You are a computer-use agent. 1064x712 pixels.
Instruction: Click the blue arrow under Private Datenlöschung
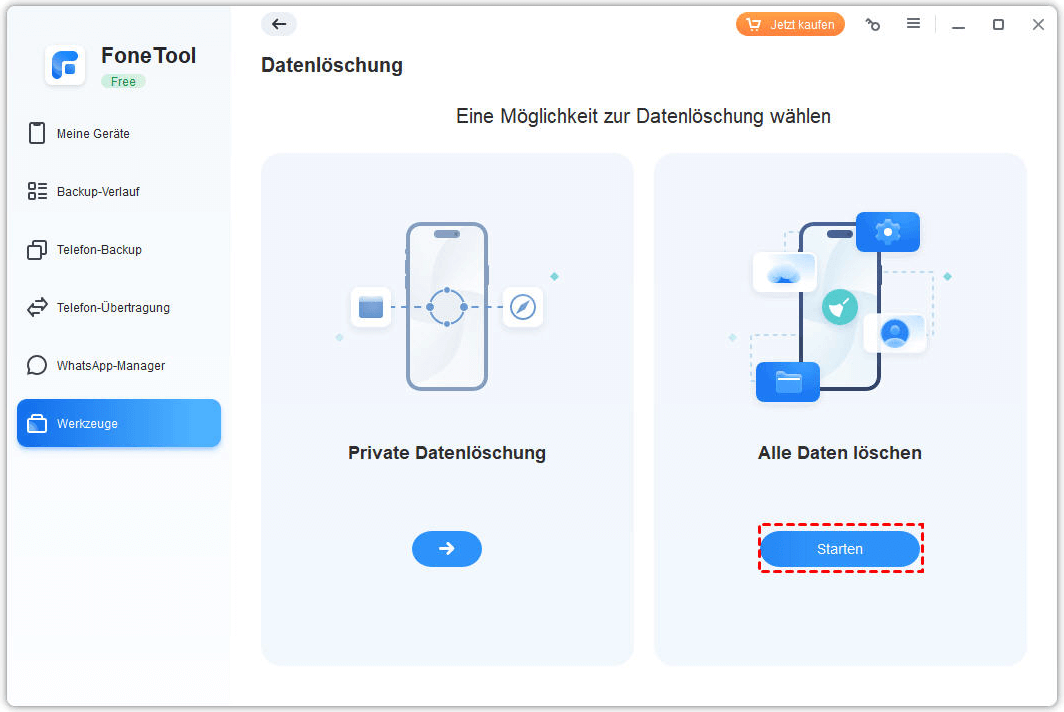coord(446,548)
